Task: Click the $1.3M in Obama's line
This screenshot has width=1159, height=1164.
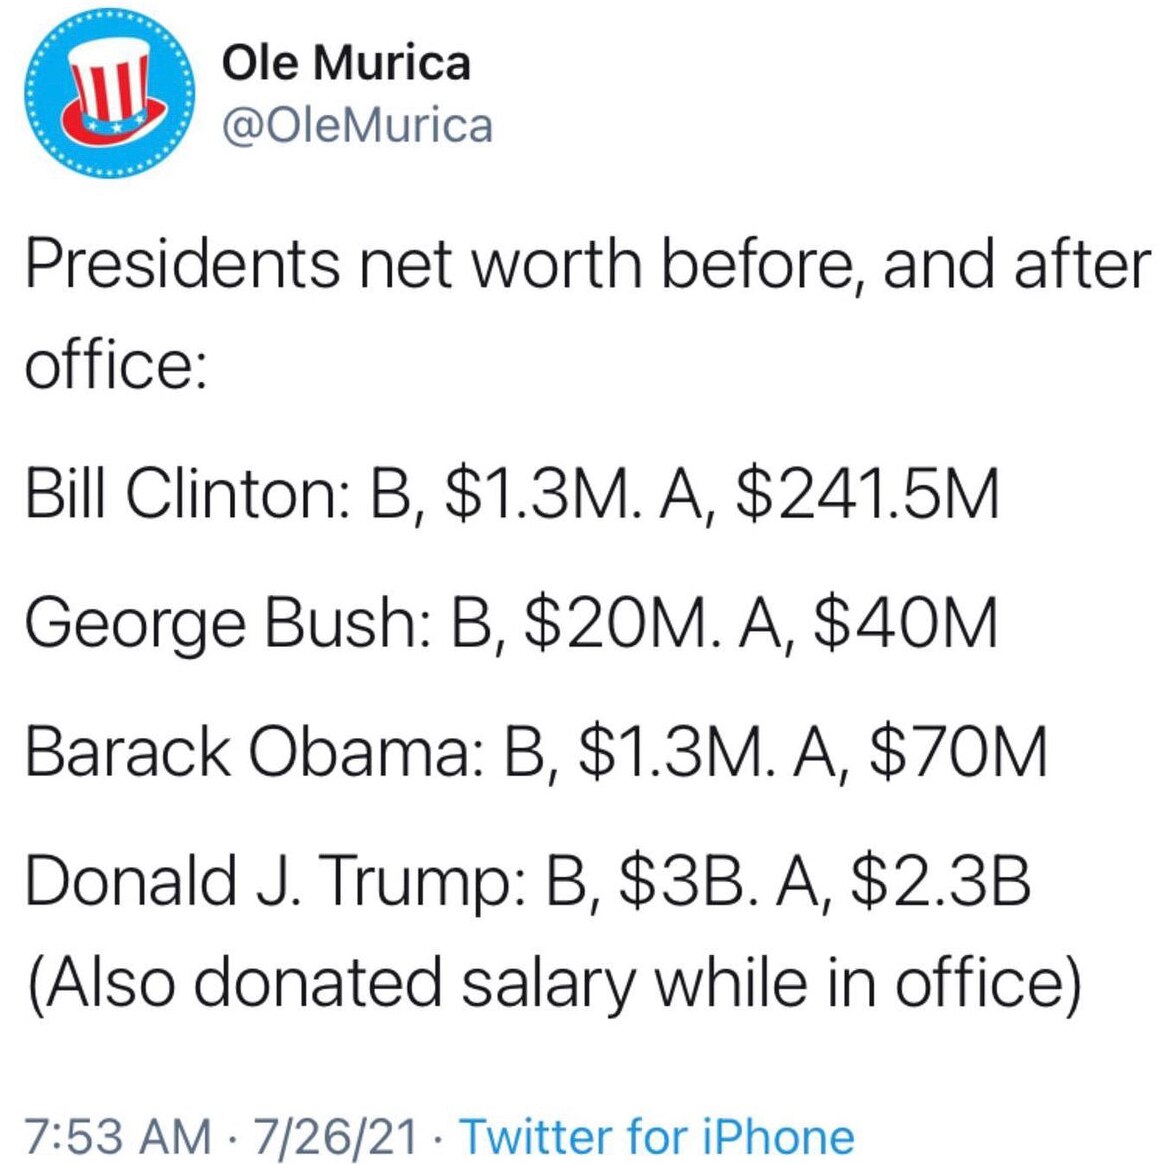Action: [670, 751]
